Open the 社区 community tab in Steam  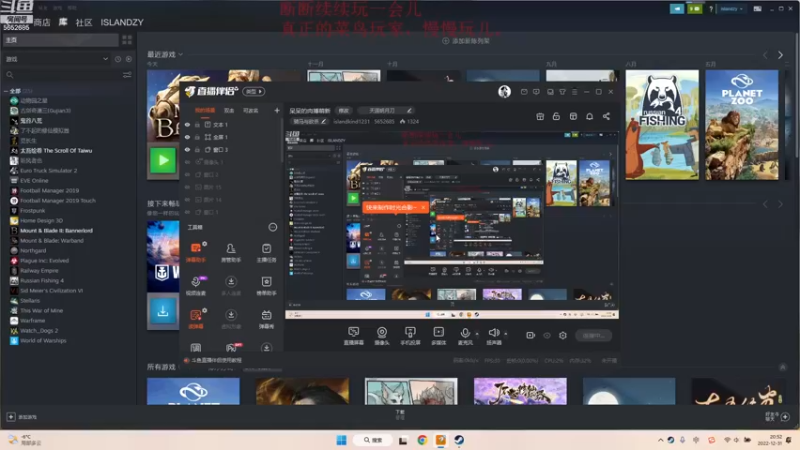(84, 22)
